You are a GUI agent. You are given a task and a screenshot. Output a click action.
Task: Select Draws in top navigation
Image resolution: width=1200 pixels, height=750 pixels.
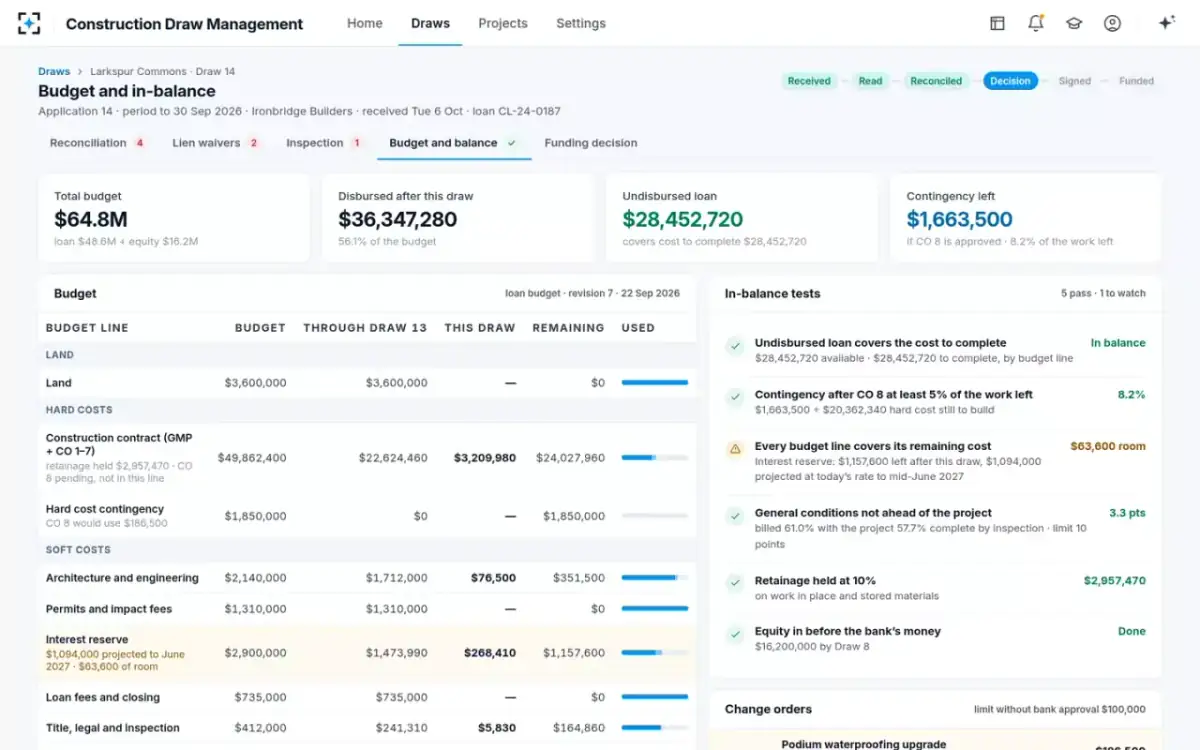pos(430,23)
